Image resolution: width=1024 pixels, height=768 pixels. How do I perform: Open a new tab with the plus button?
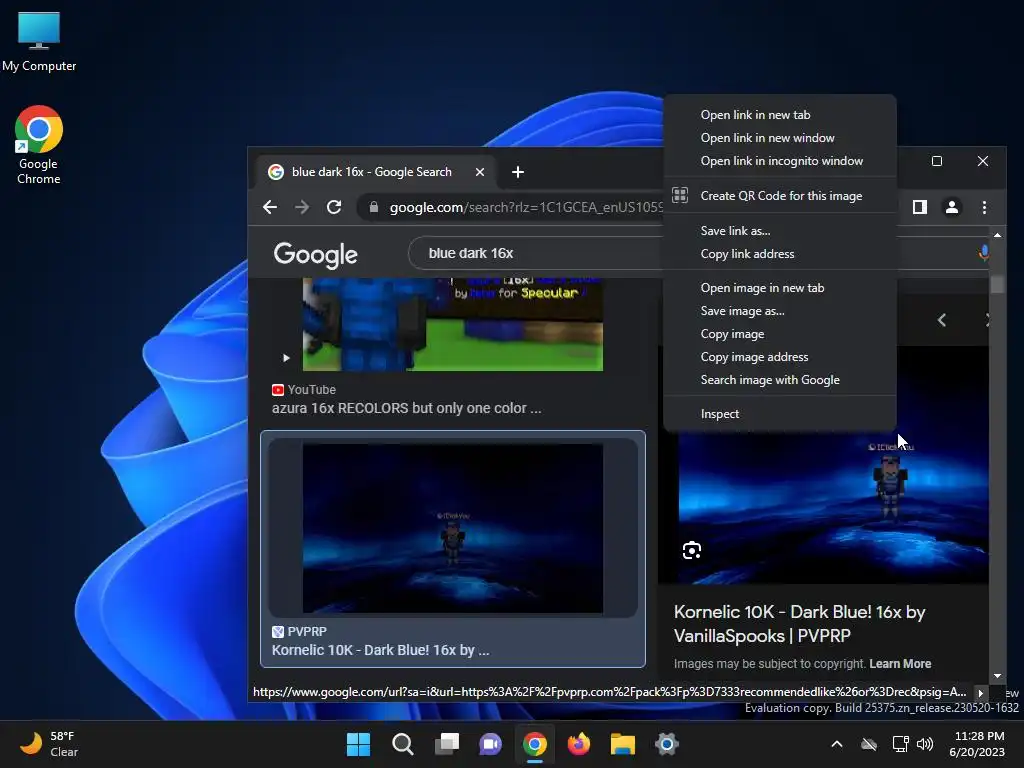pyautogui.click(x=518, y=172)
